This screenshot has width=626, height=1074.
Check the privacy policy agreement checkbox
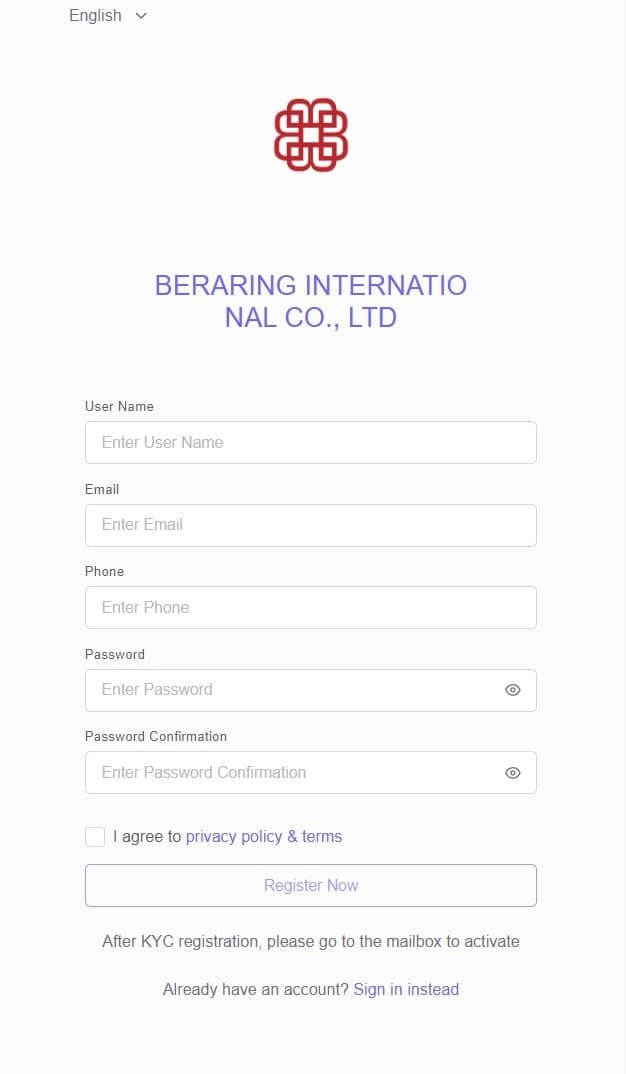click(95, 836)
